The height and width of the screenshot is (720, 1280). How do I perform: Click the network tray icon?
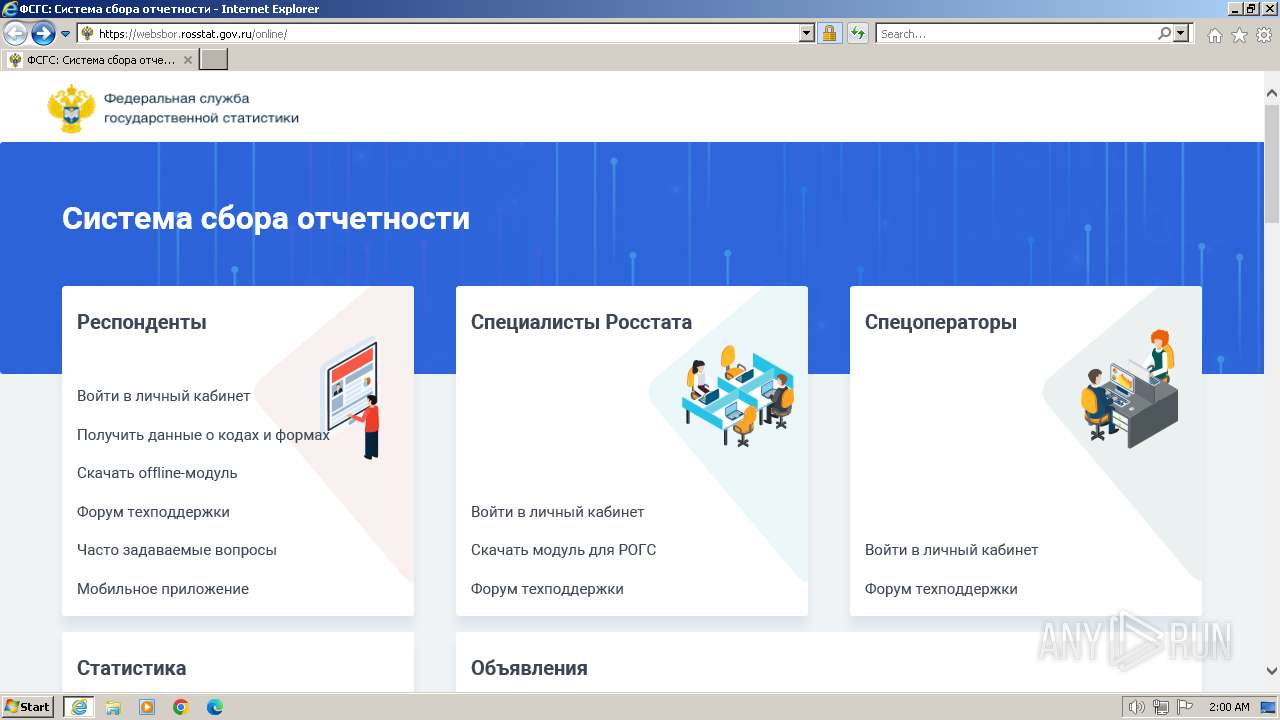(x=1161, y=707)
